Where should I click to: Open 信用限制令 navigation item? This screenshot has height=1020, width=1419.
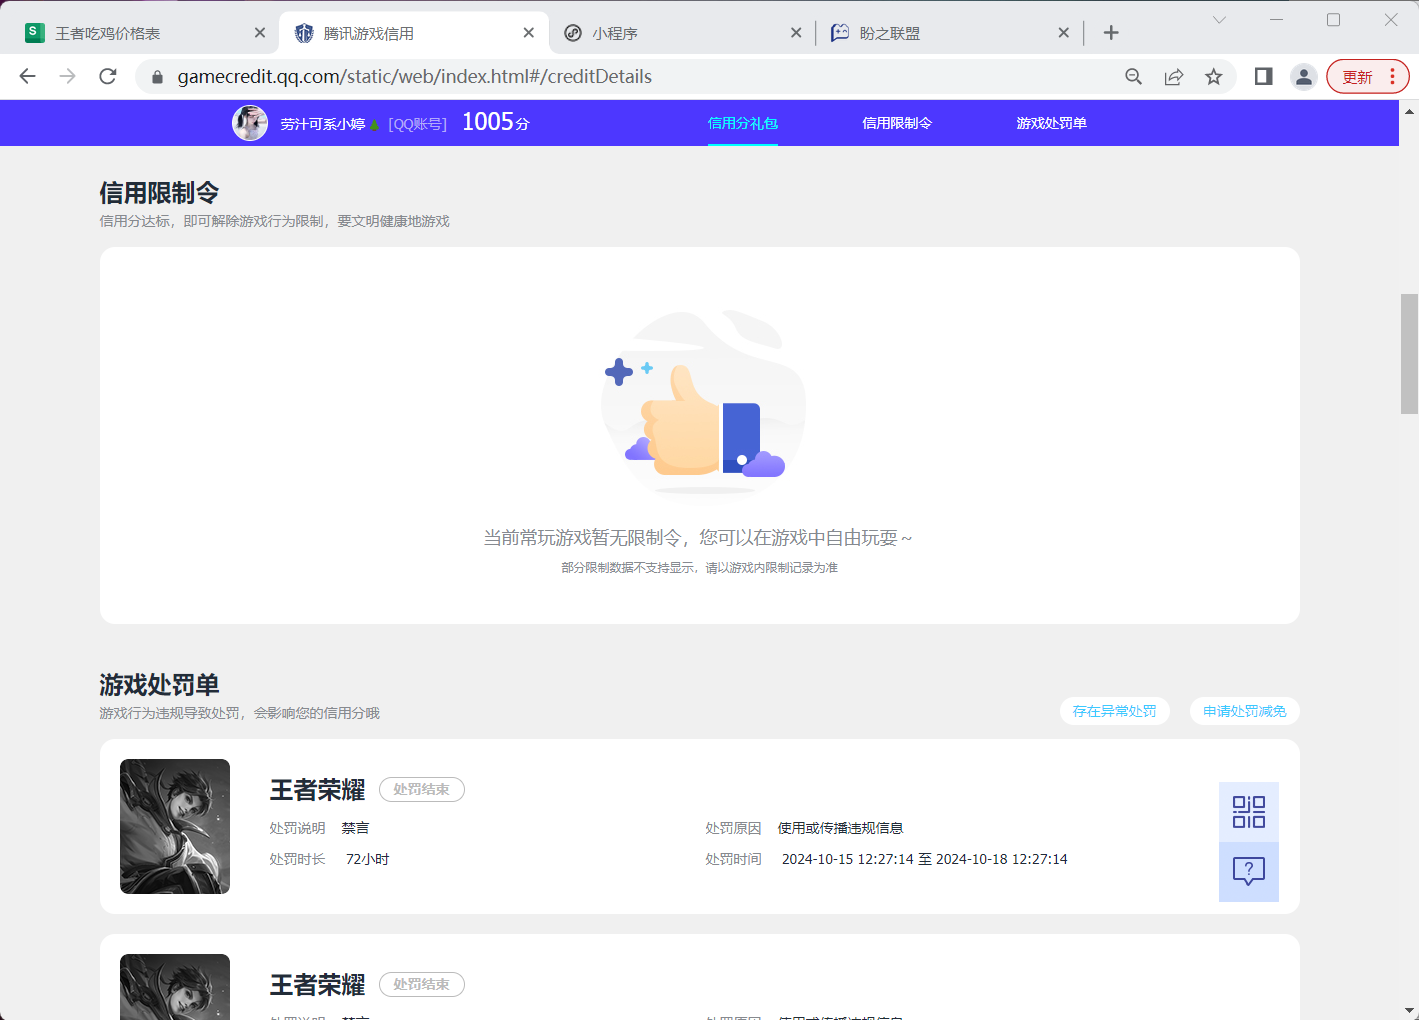pyautogui.click(x=897, y=123)
